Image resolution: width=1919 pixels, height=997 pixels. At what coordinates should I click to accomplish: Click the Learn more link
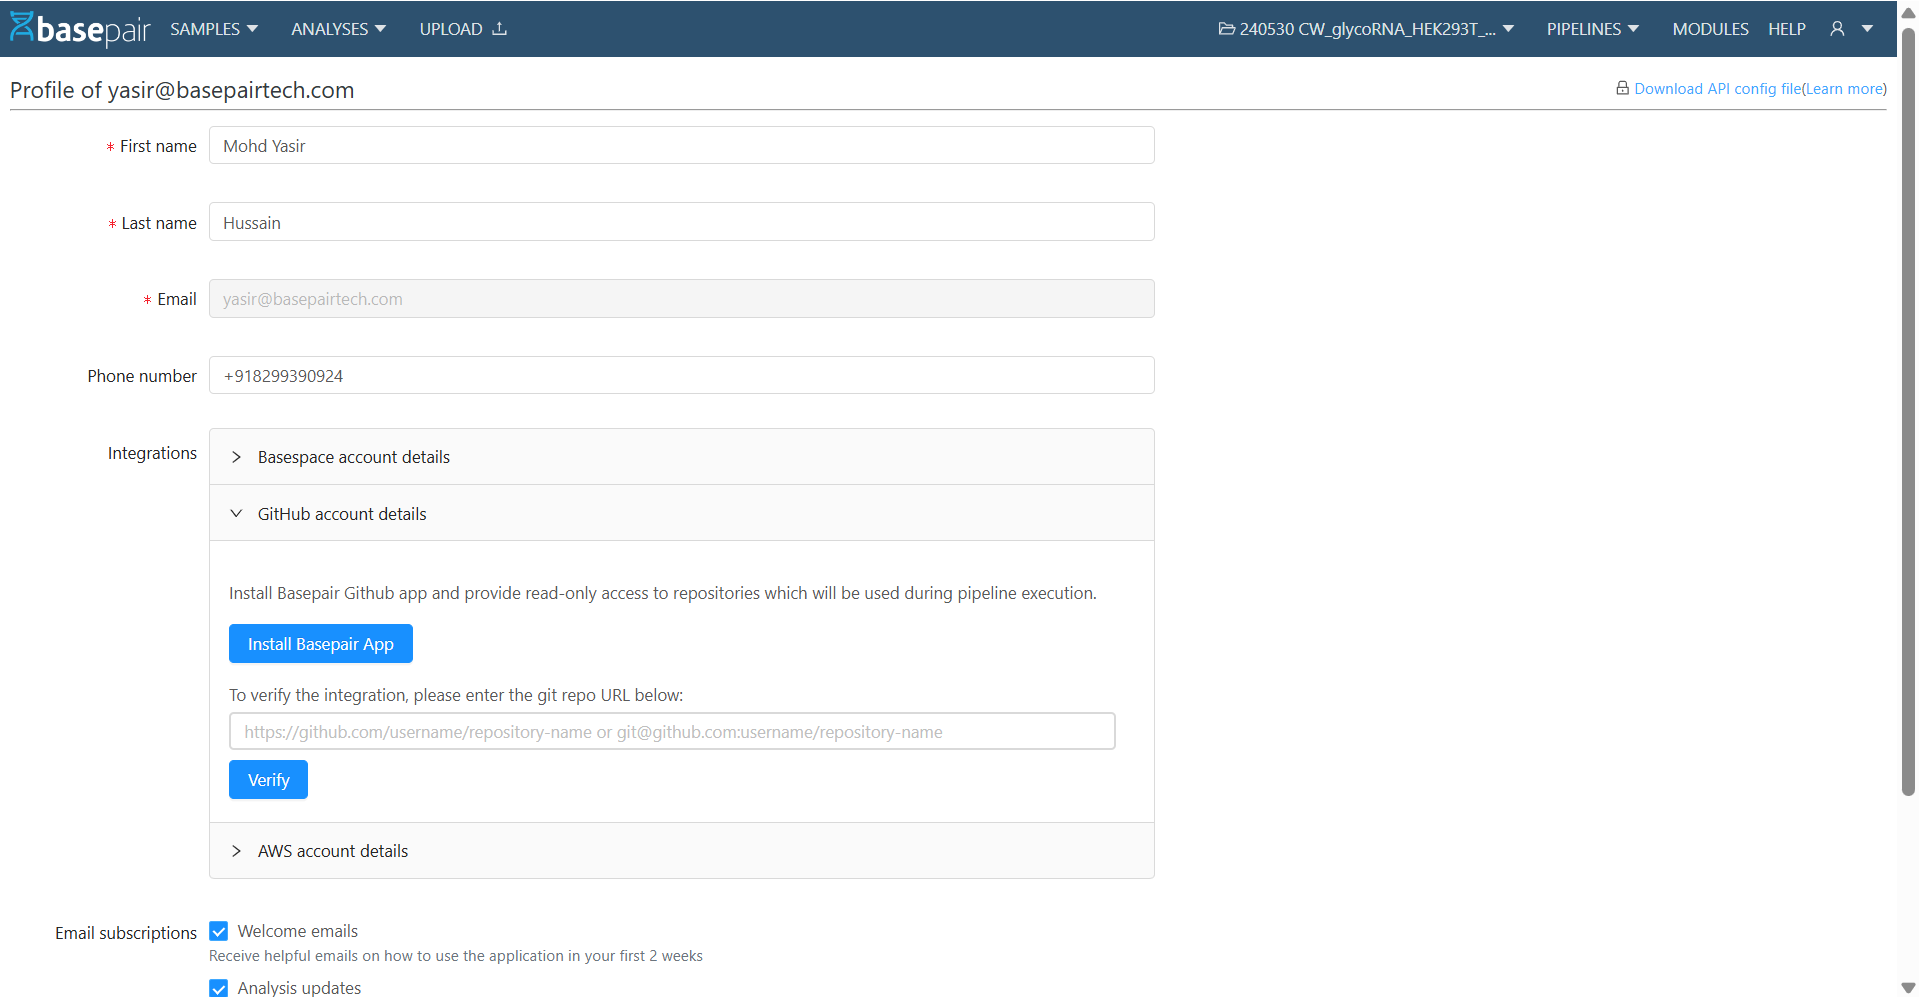pyautogui.click(x=1843, y=88)
